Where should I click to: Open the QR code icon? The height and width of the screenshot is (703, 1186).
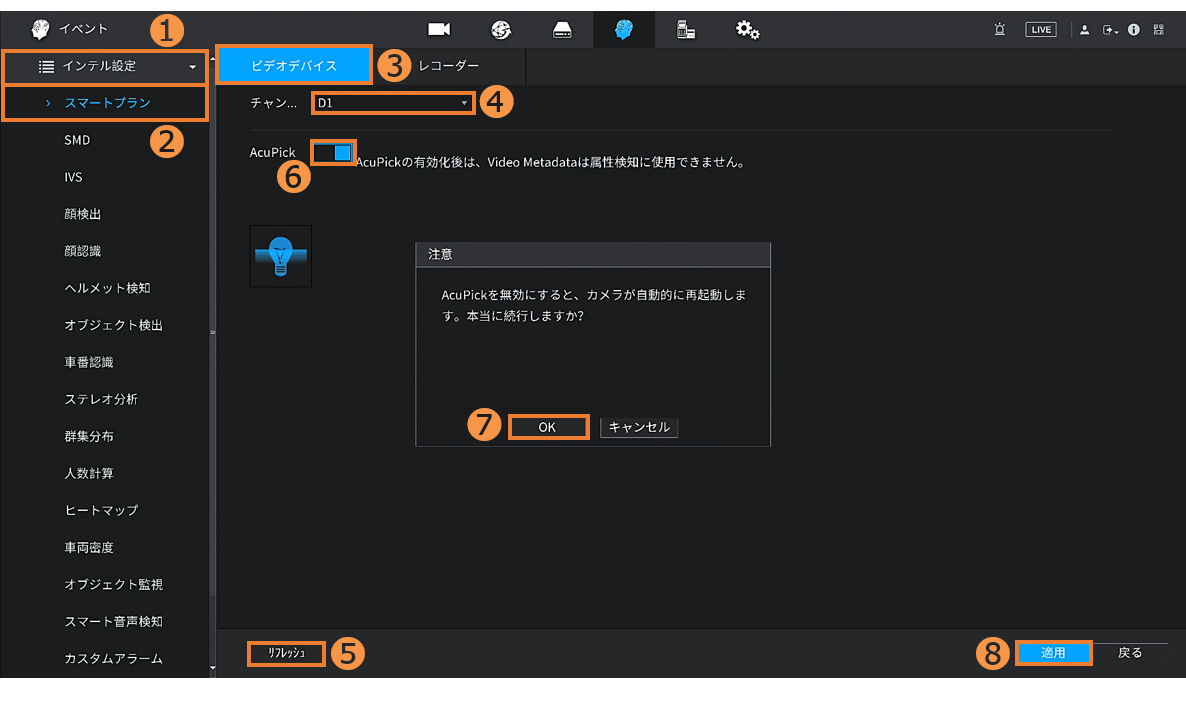(x=1158, y=30)
